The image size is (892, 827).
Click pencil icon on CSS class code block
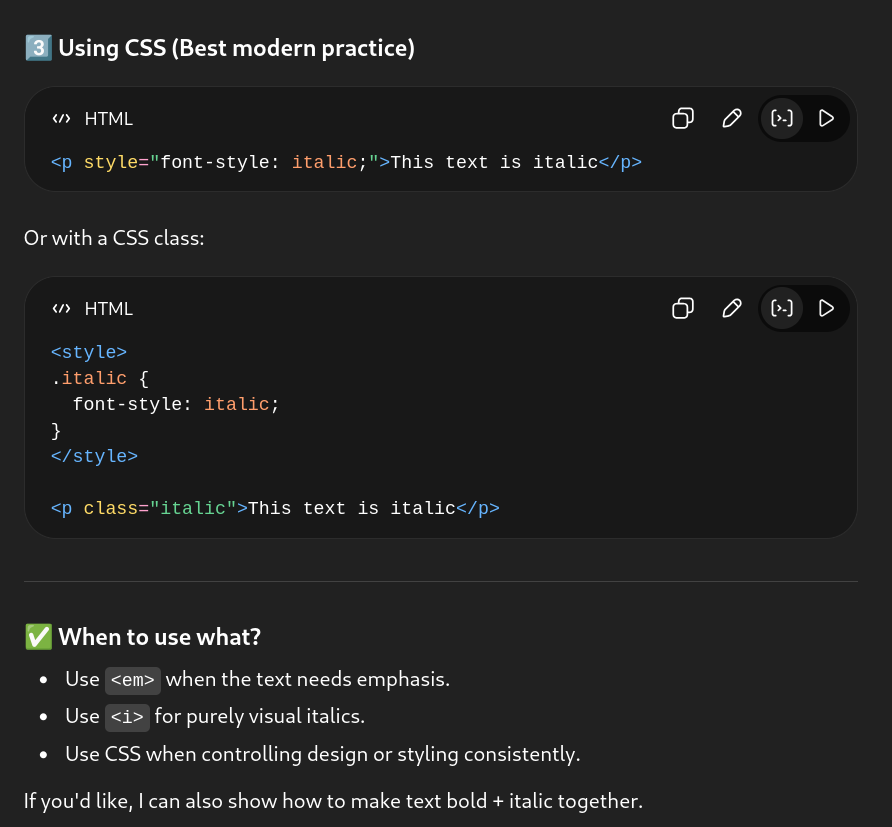tap(732, 308)
